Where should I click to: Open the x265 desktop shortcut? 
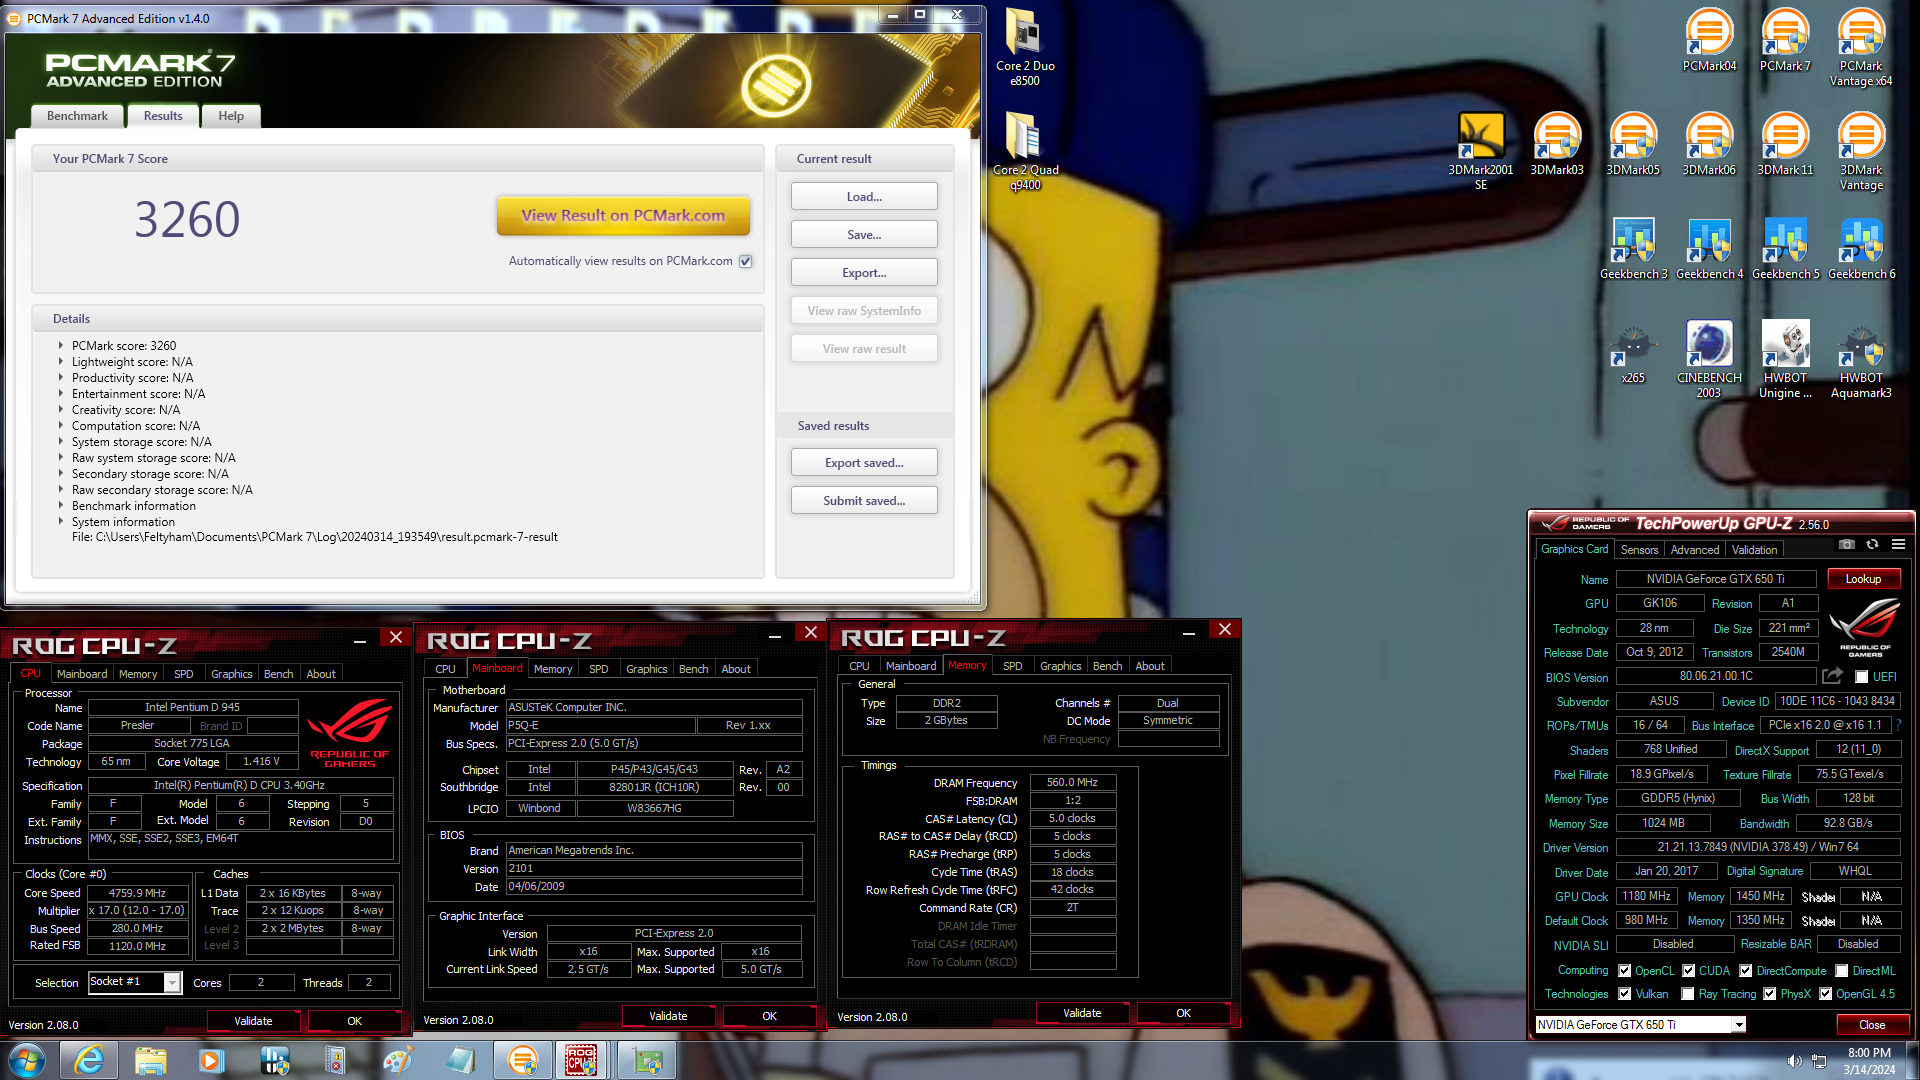(1633, 352)
